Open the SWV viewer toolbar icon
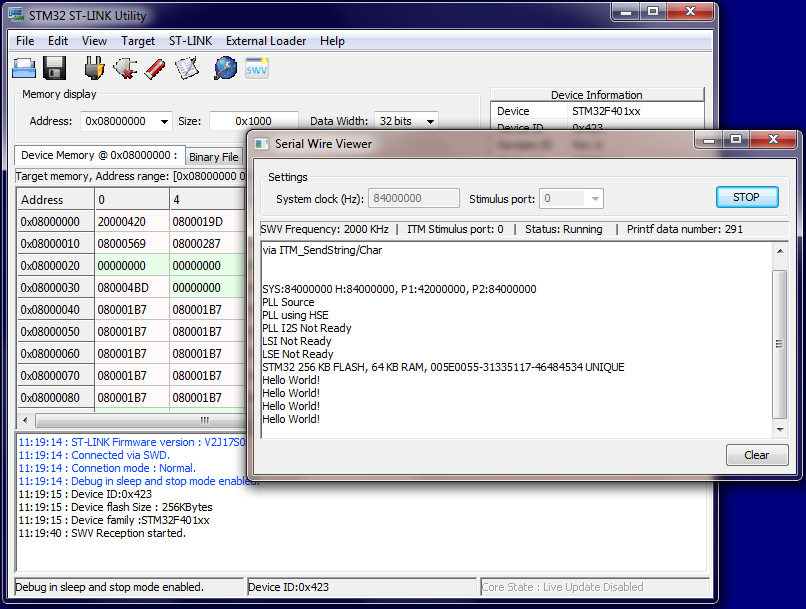This screenshot has height=609, width=806. [257, 68]
